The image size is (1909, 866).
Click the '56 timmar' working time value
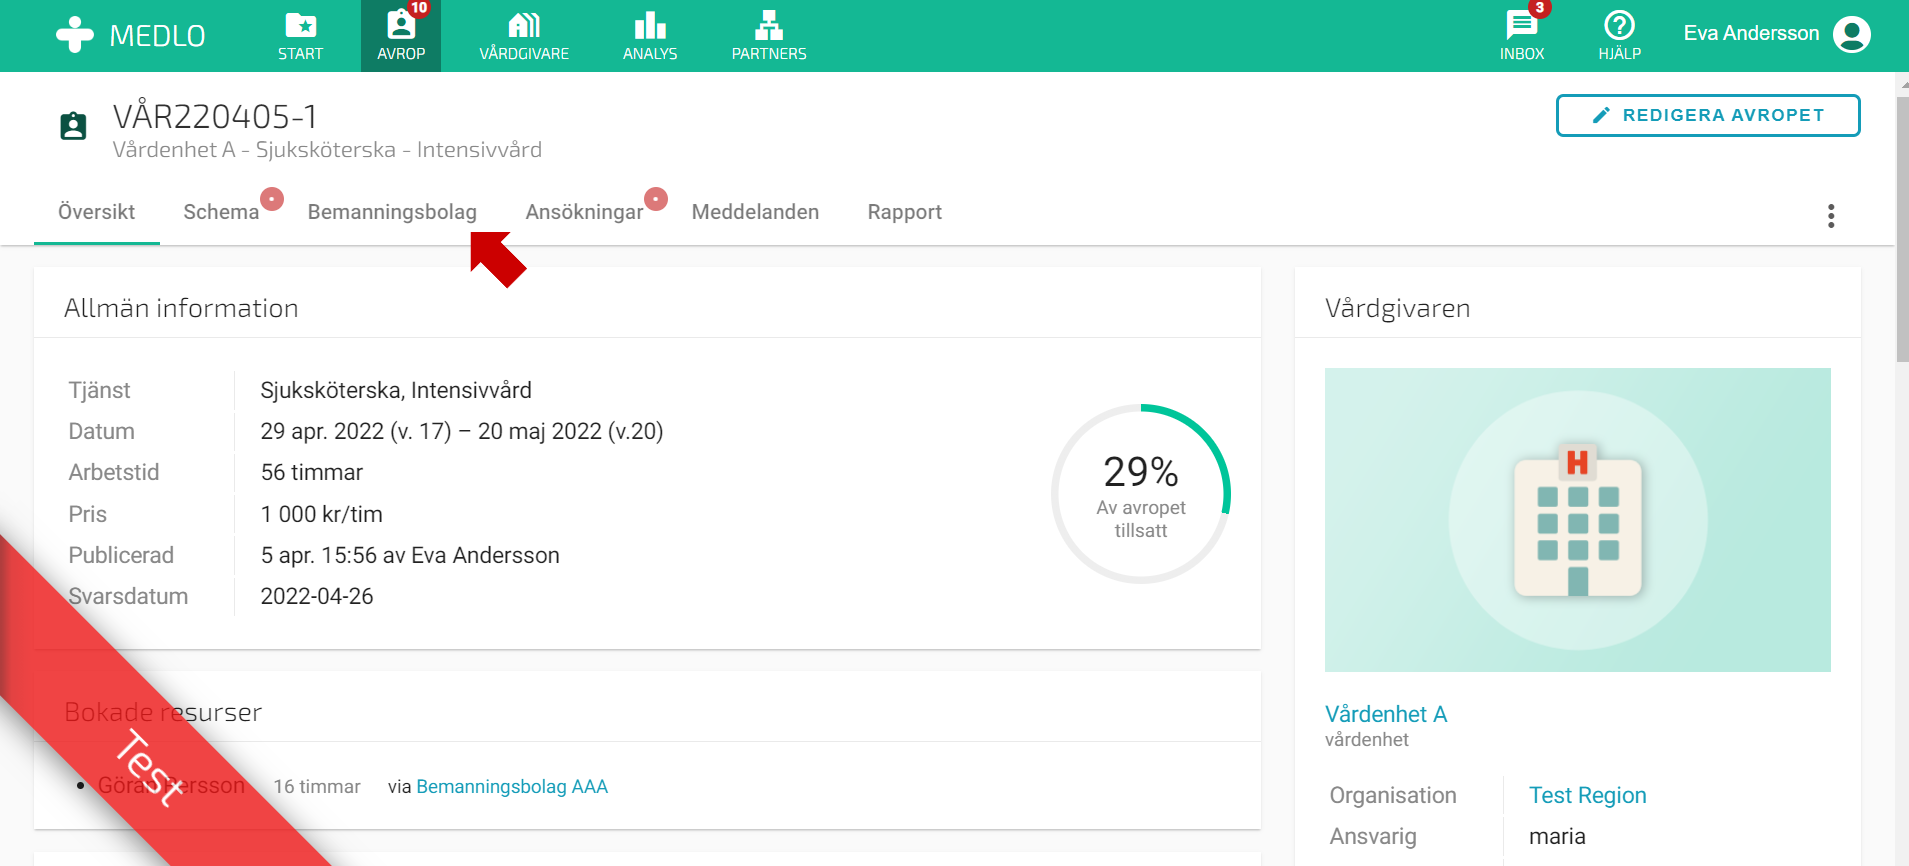312,472
